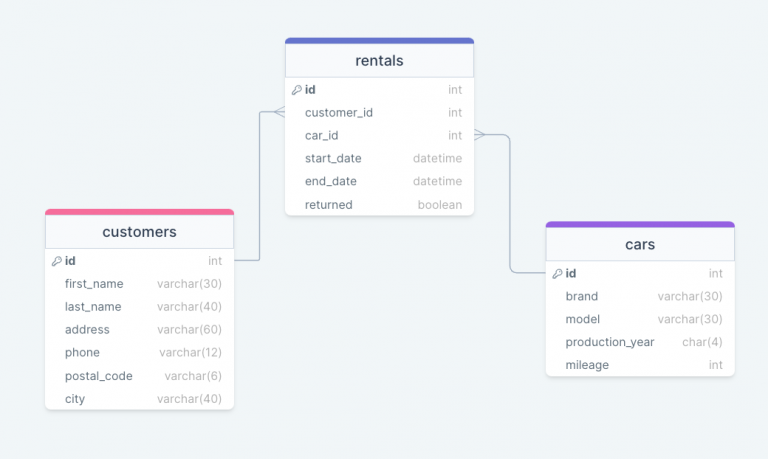Select the customer_id column in rentals
768x459 pixels.
pos(380,113)
